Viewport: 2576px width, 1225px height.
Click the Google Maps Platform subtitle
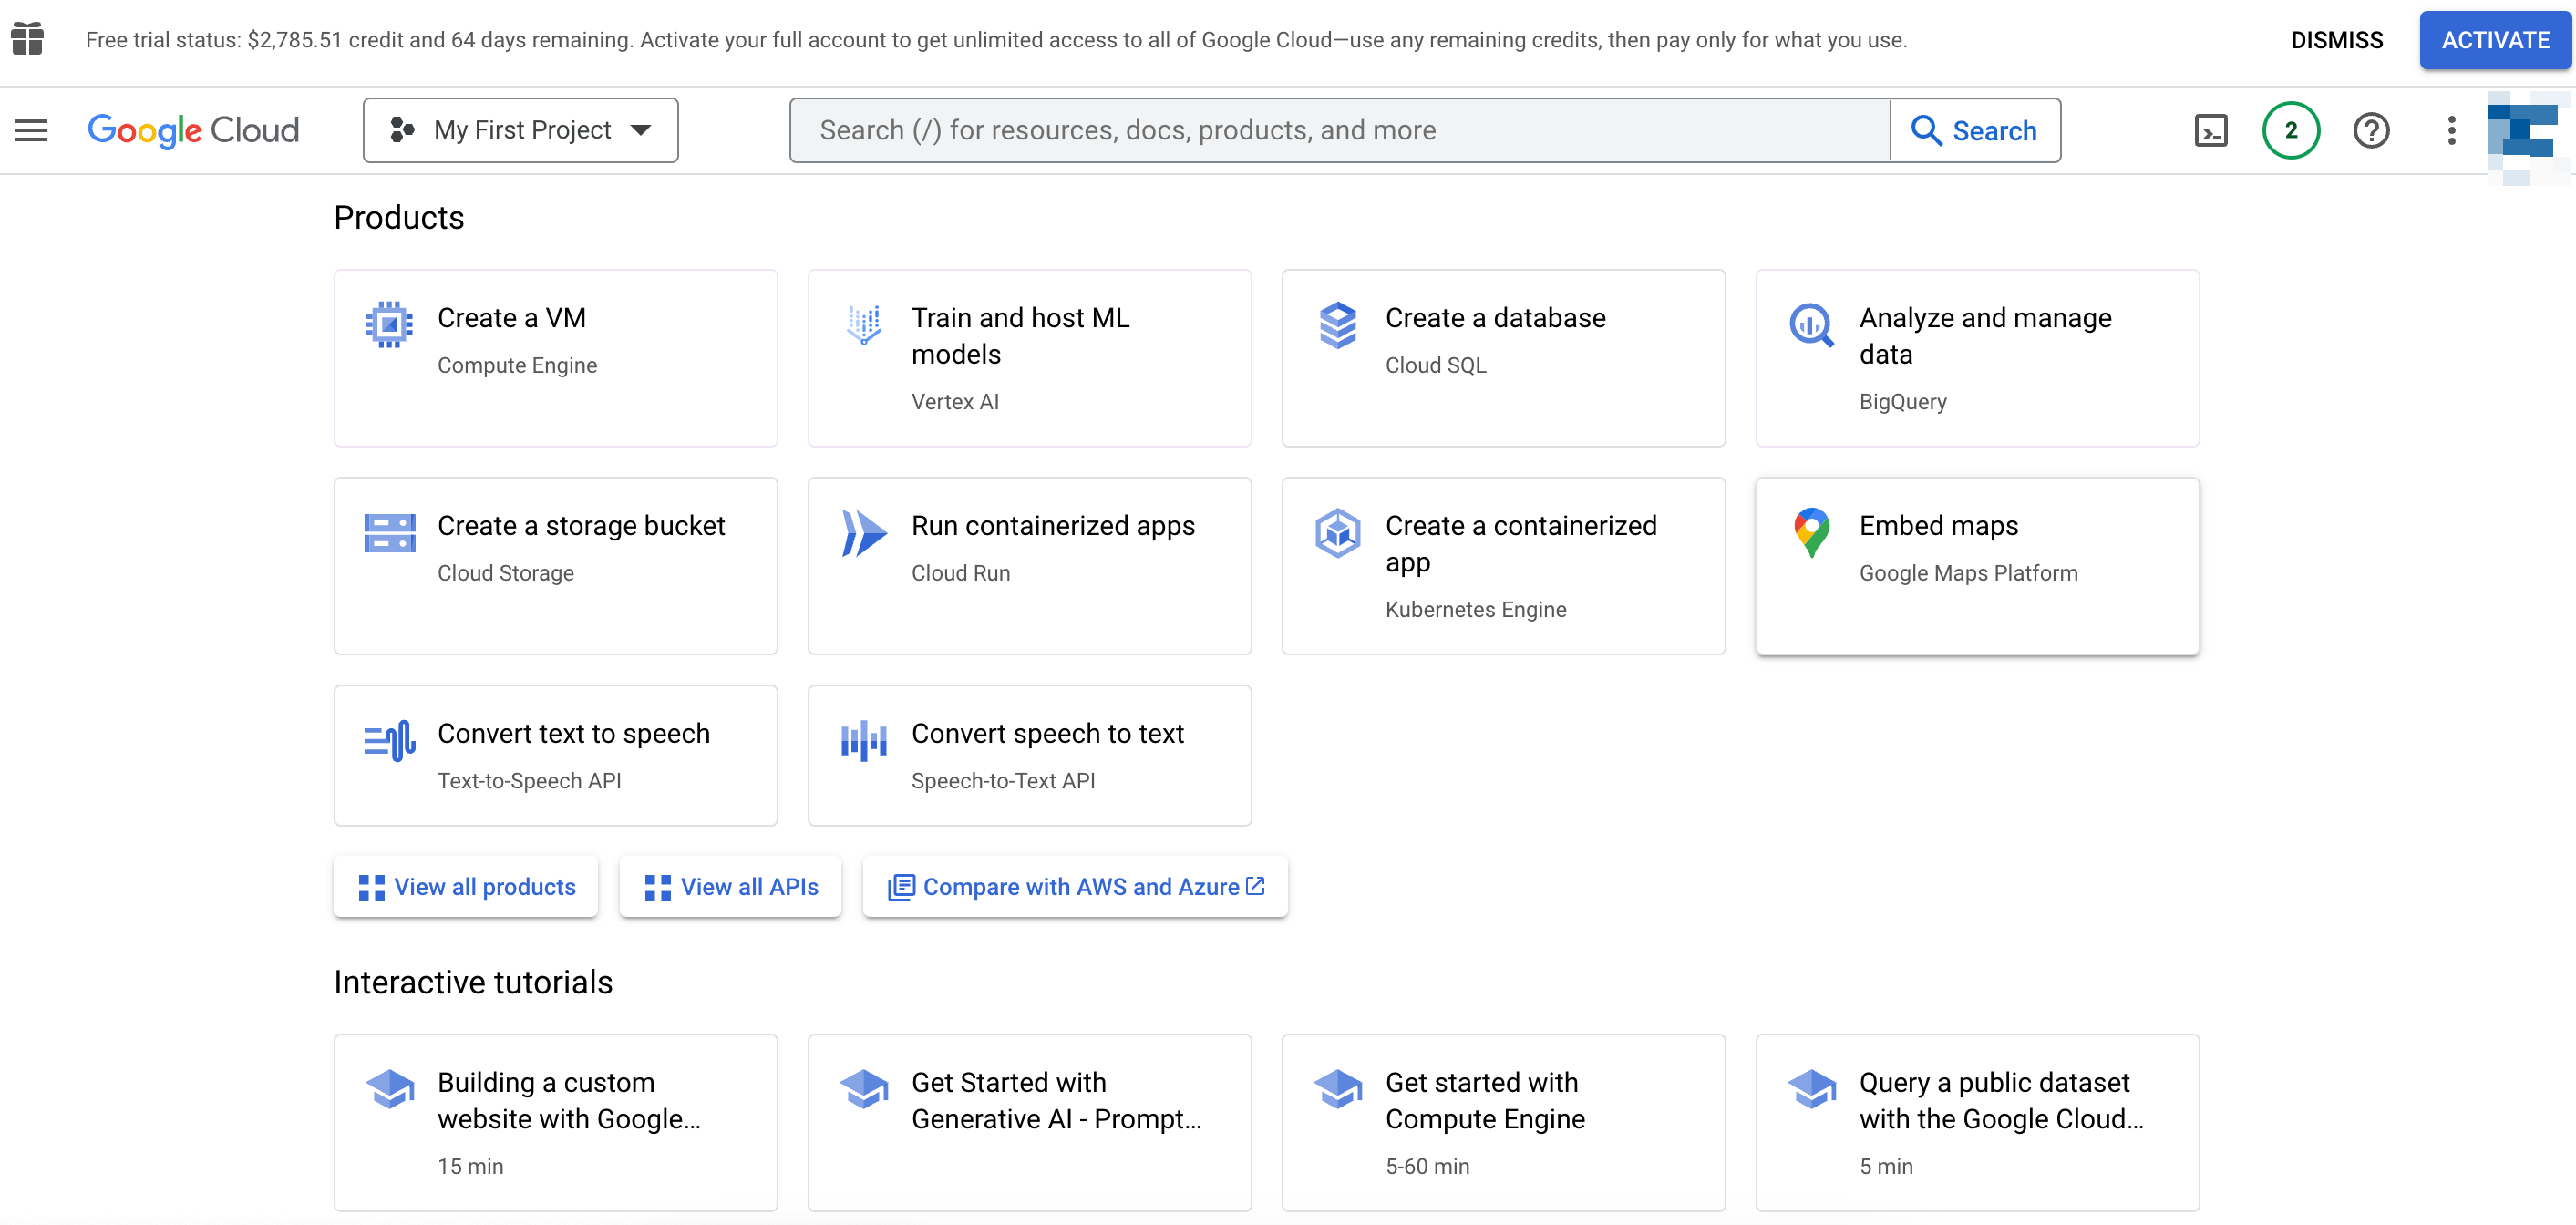coord(1968,573)
